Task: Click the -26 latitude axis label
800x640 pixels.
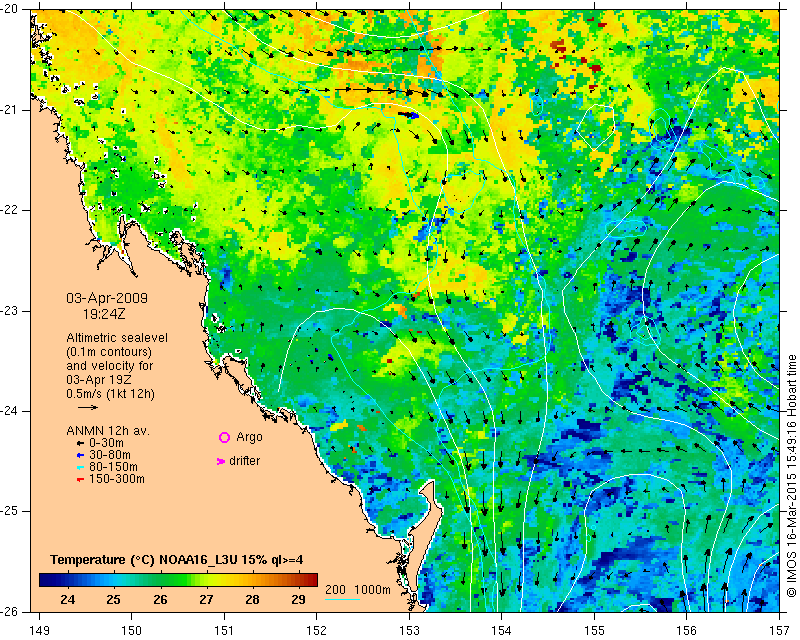Action: [x=11, y=612]
